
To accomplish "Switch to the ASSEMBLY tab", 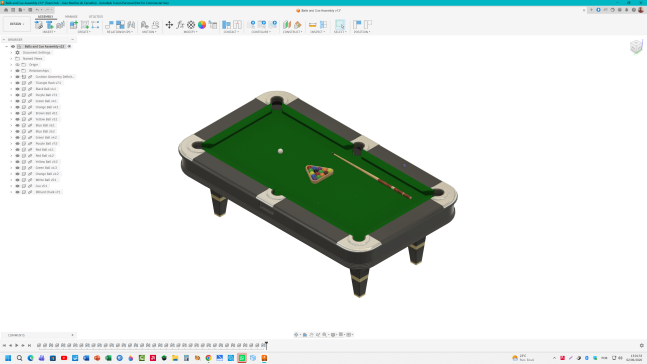I will pyautogui.click(x=45, y=17).
